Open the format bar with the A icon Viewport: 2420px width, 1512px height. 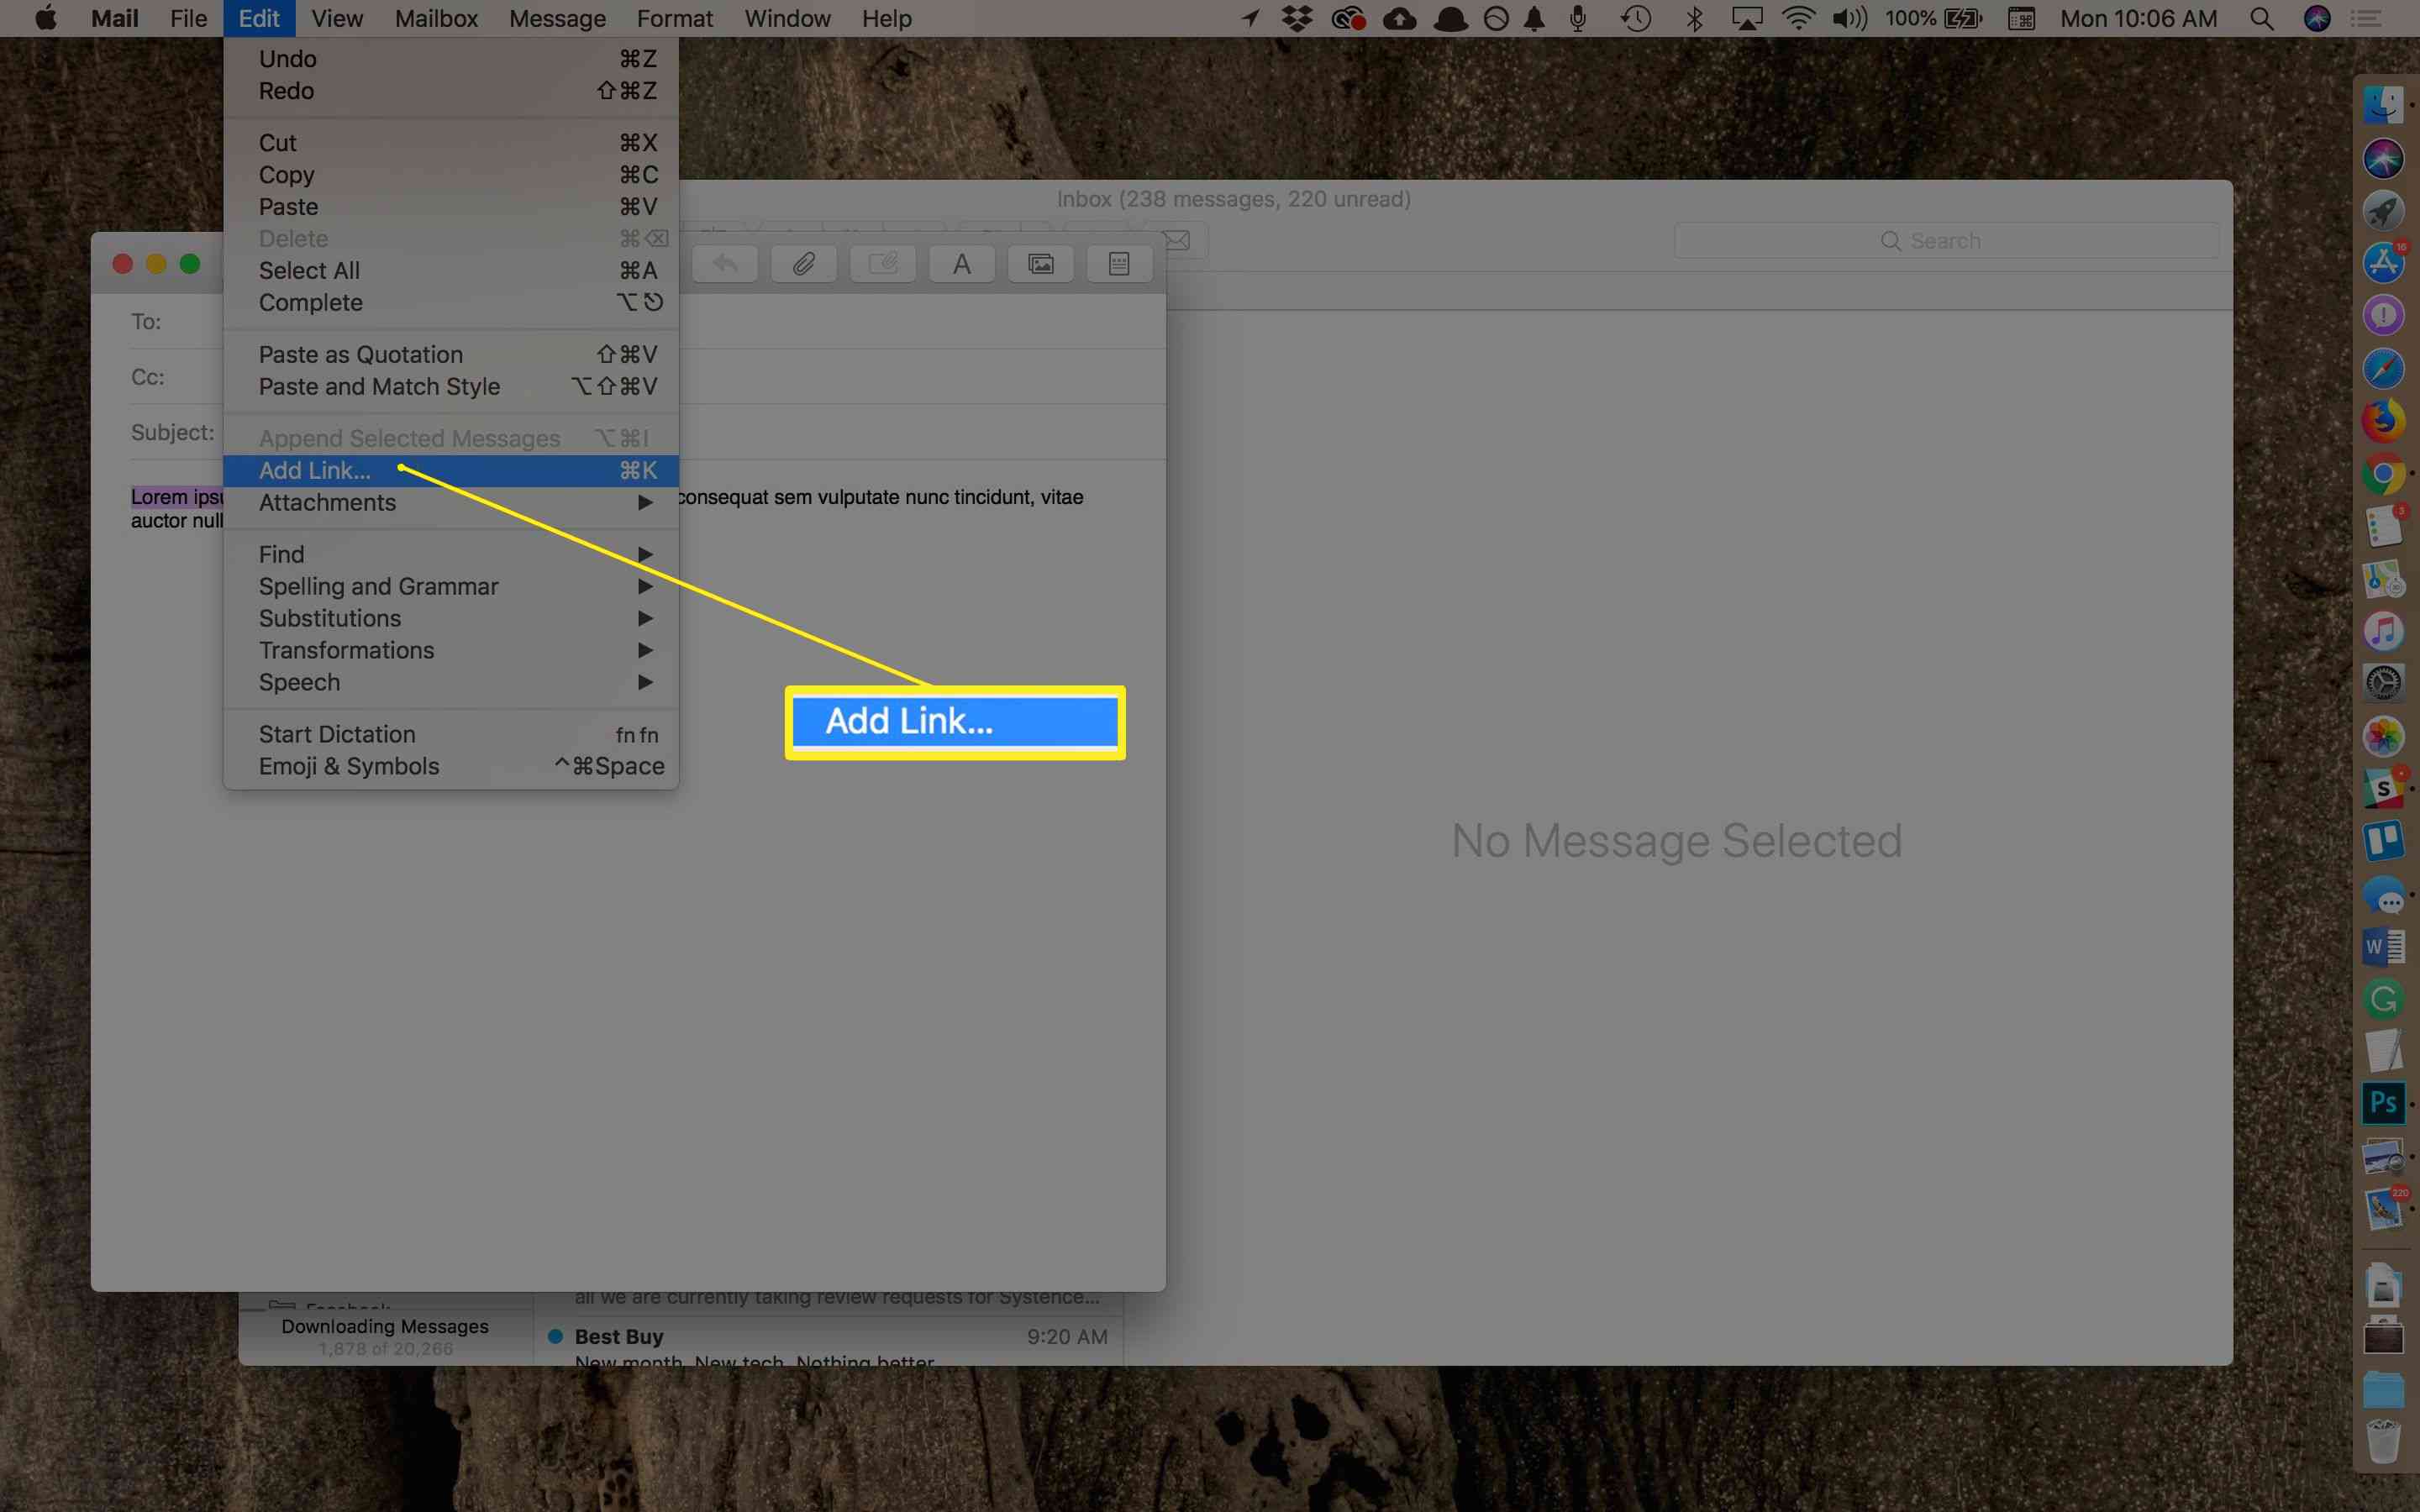click(x=961, y=264)
